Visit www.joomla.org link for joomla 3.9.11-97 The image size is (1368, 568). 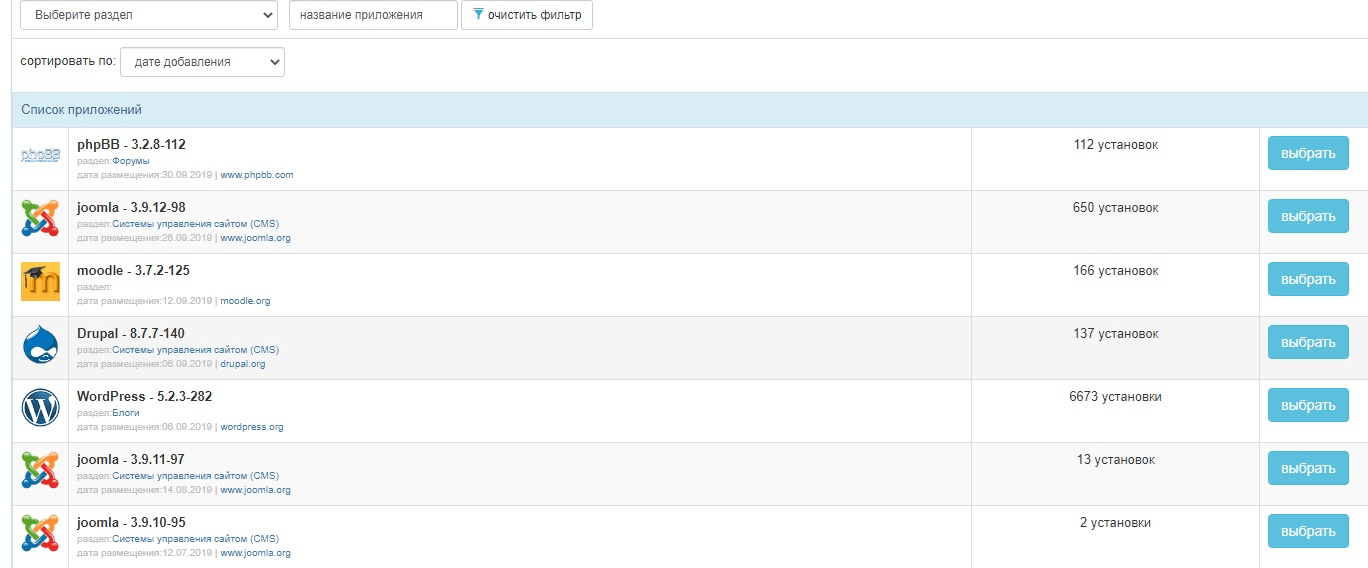click(x=256, y=490)
